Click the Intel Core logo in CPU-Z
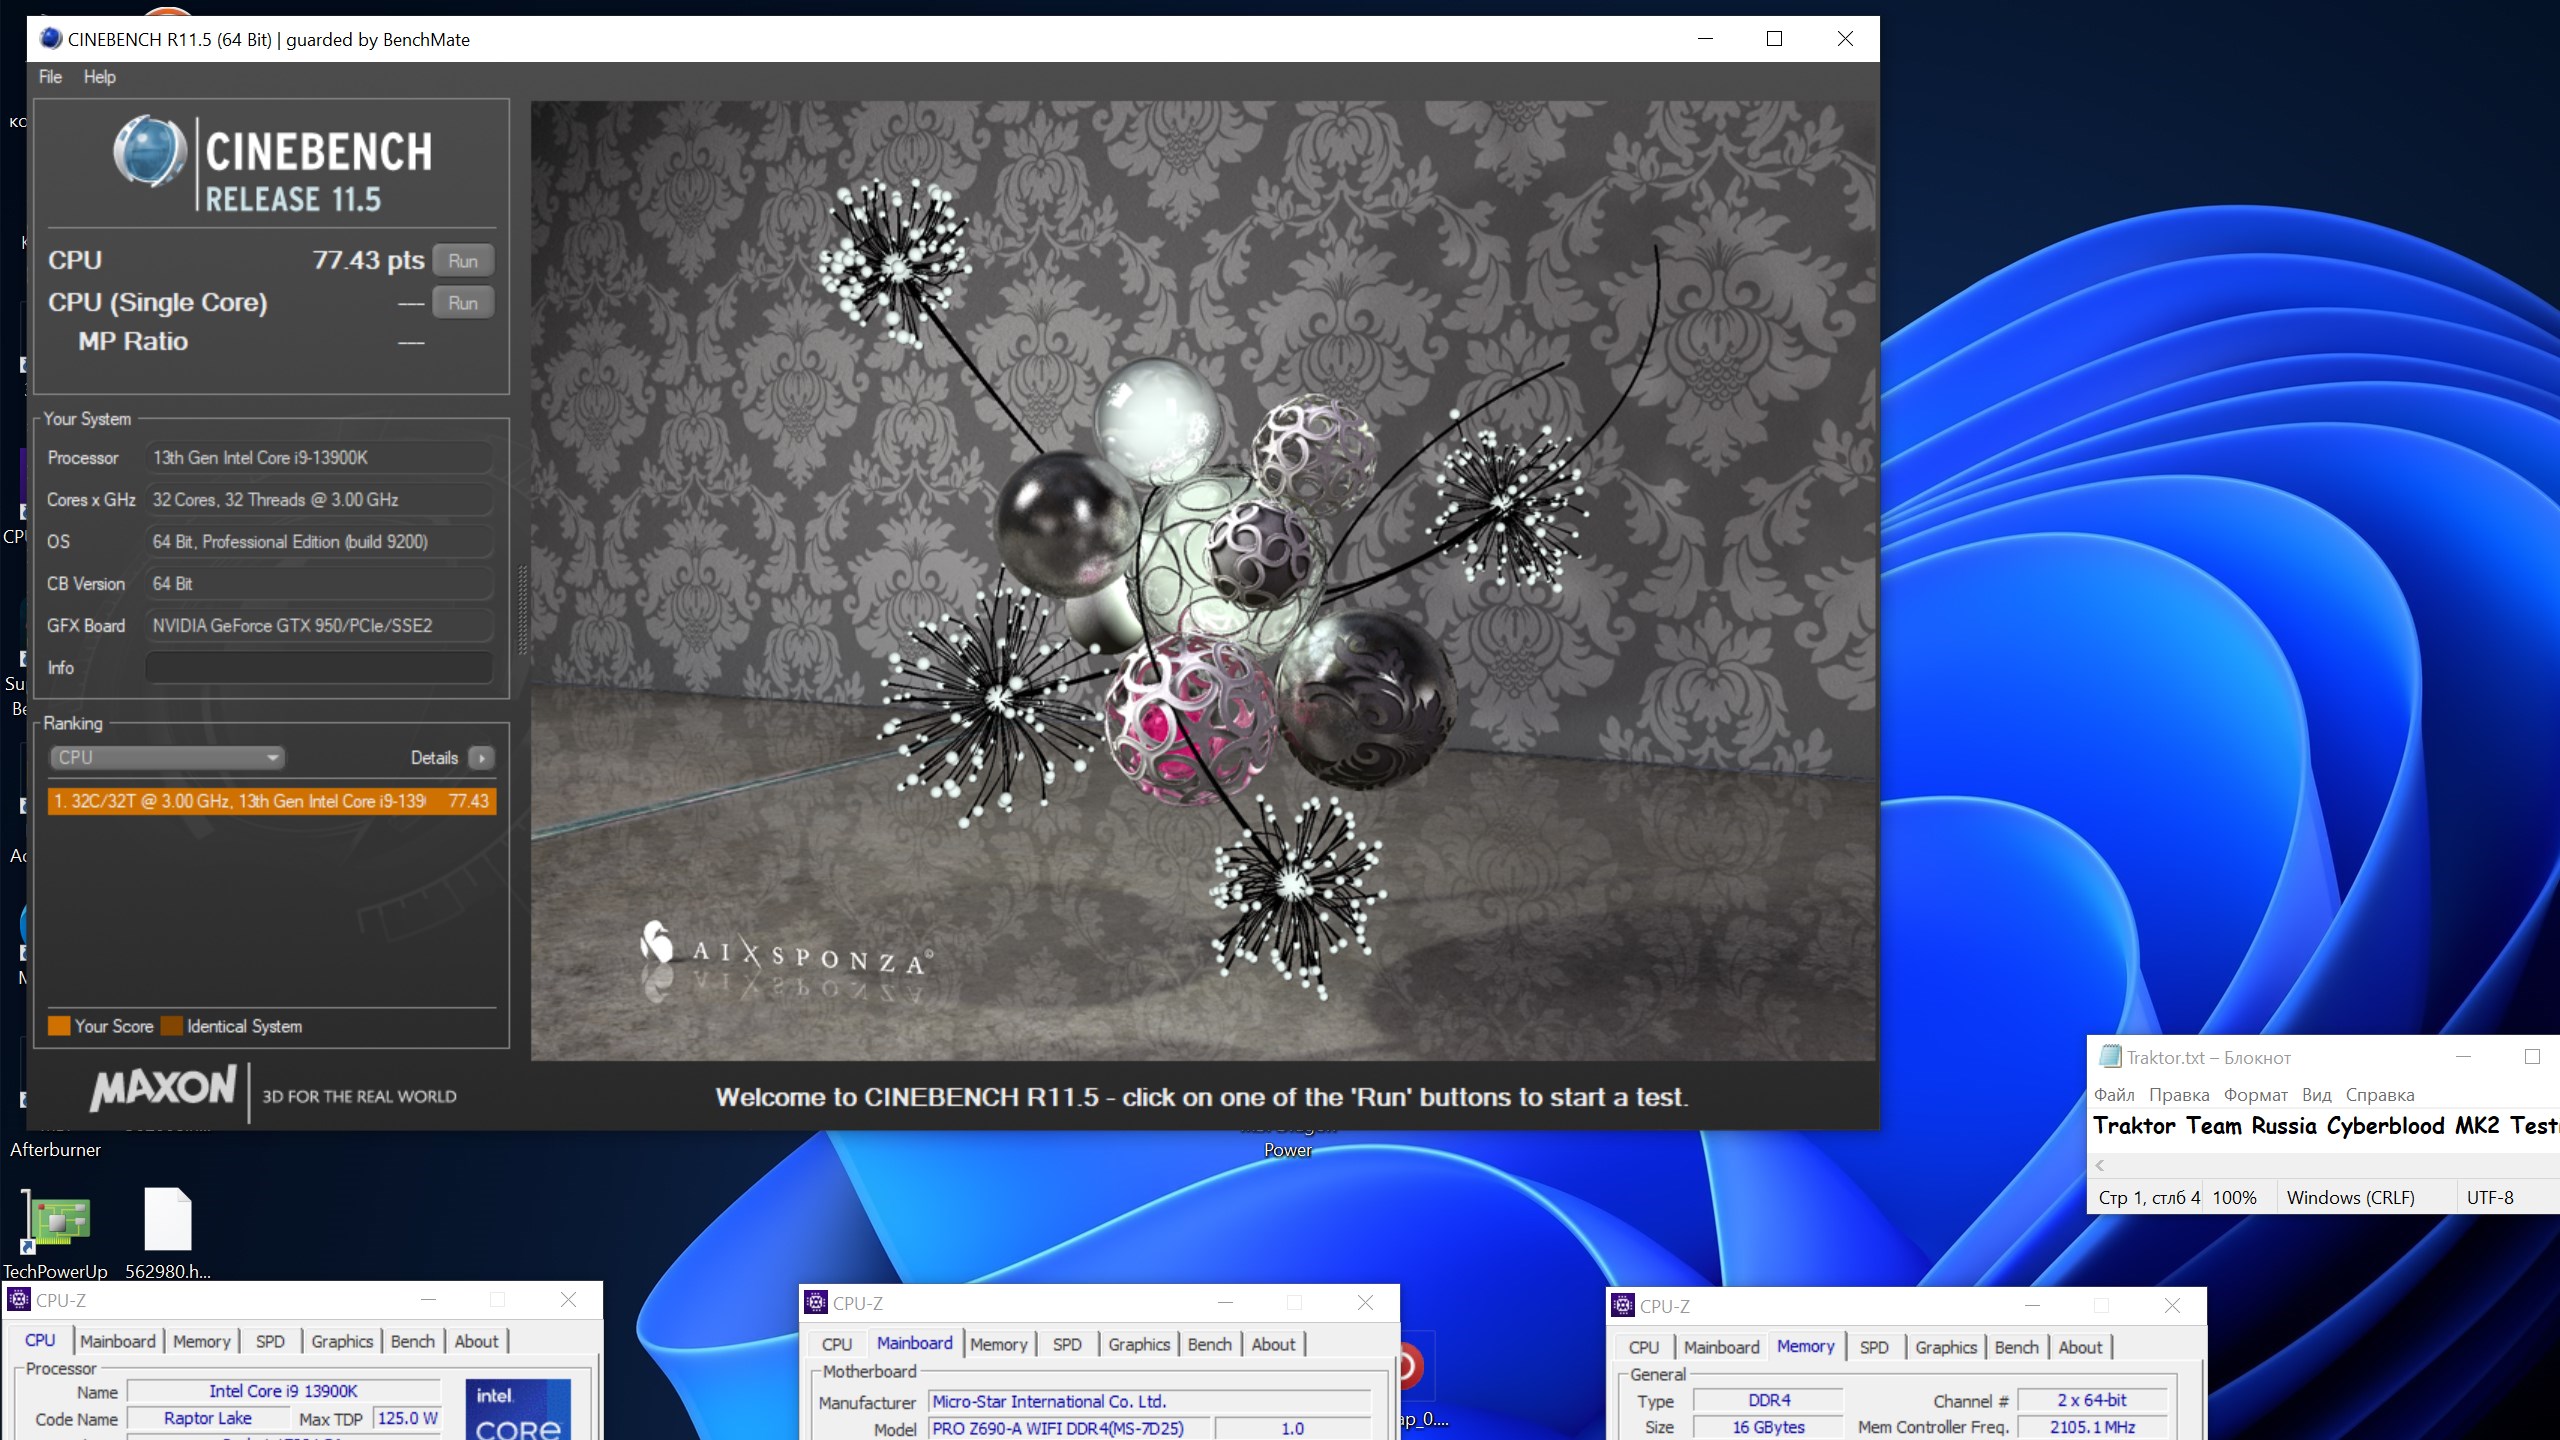Screen dimensions: 2560x1440 pos(518,1410)
